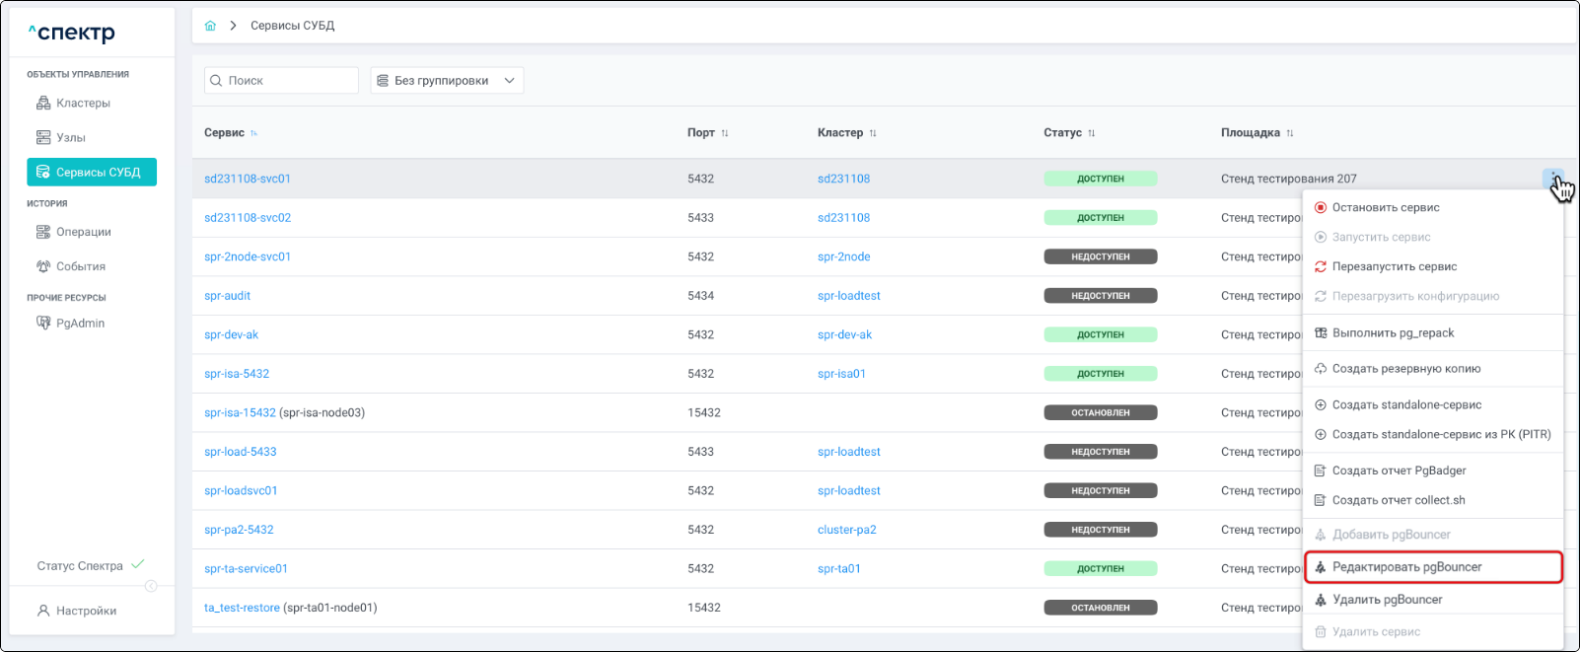
Task: Click the sort icon next to Площадка column
Action: [1290, 133]
